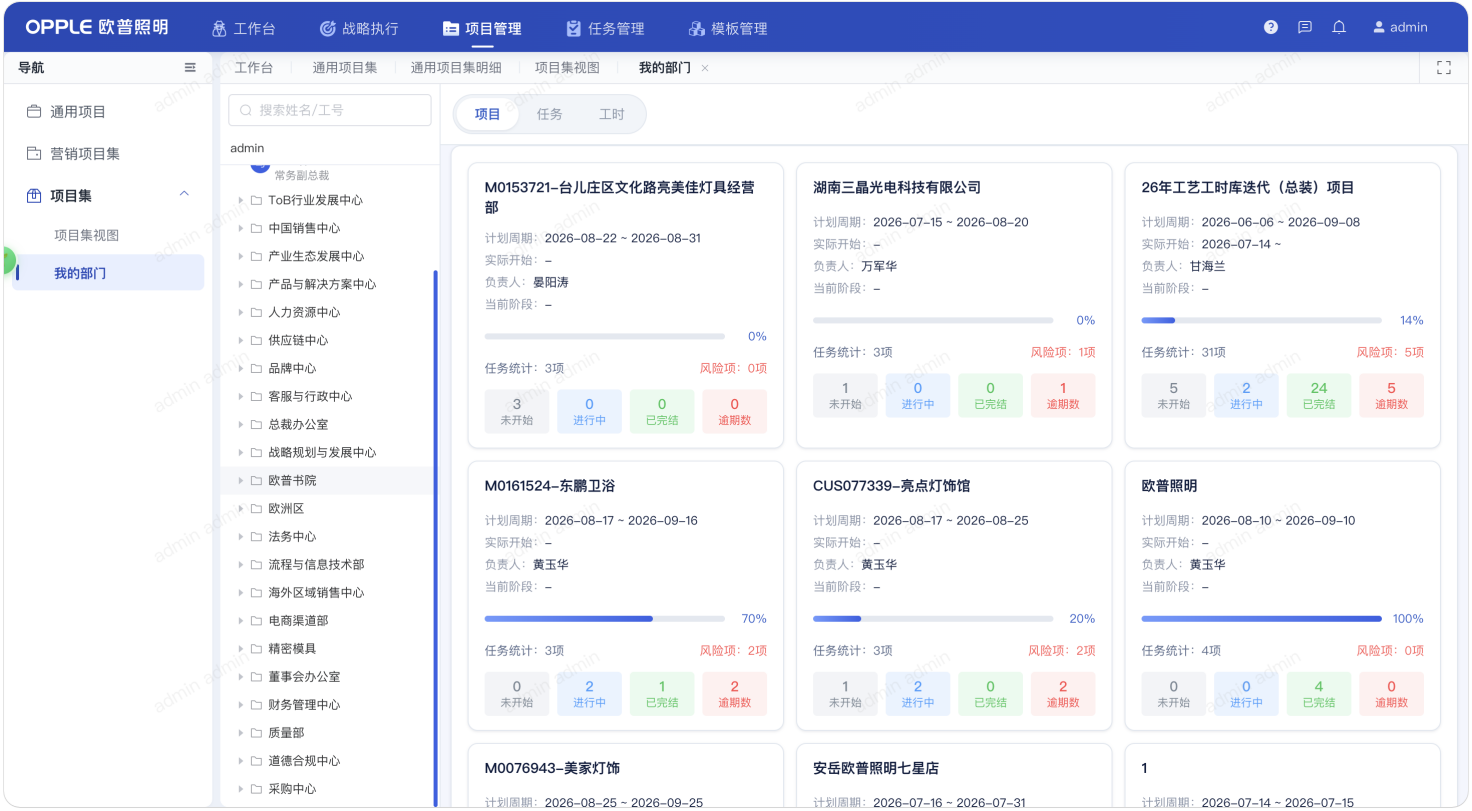
Task: Expand the 质量部 tree node
Action: (x=241, y=732)
